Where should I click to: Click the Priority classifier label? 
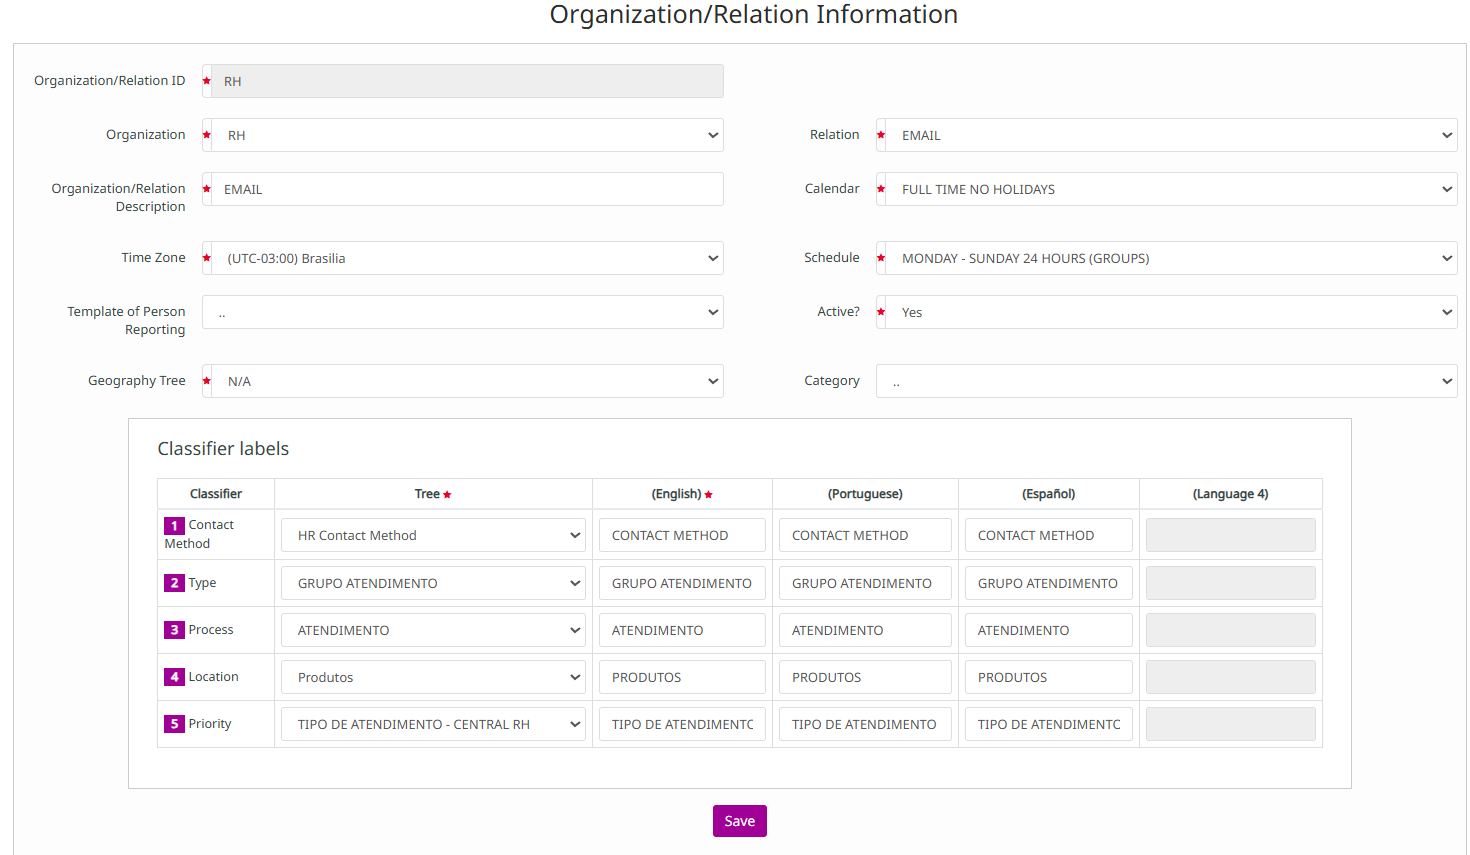(x=210, y=724)
